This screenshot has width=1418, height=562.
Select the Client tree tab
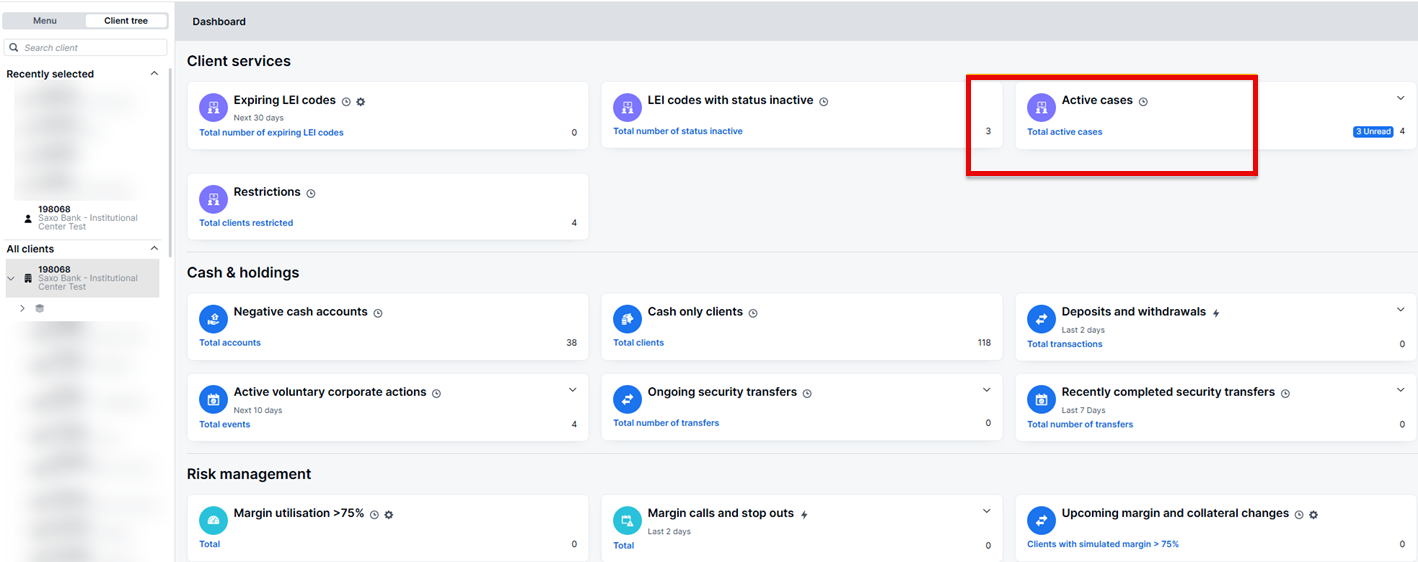click(126, 21)
